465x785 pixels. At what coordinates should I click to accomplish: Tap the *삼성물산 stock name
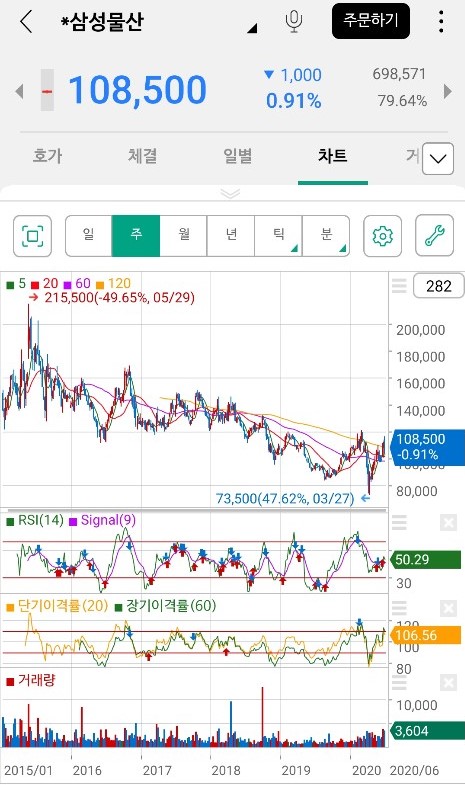102,22
